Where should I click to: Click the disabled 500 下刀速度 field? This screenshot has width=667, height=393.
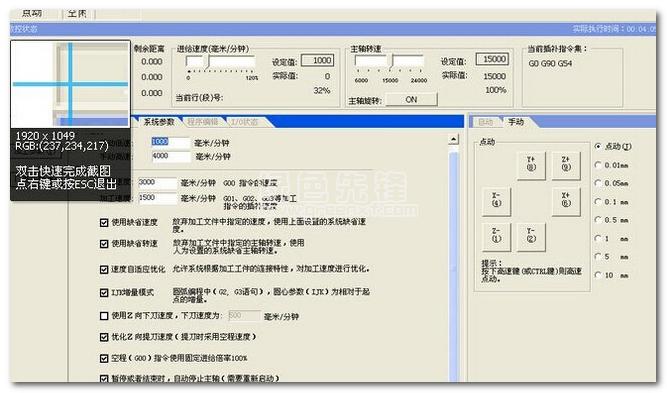click(x=244, y=316)
